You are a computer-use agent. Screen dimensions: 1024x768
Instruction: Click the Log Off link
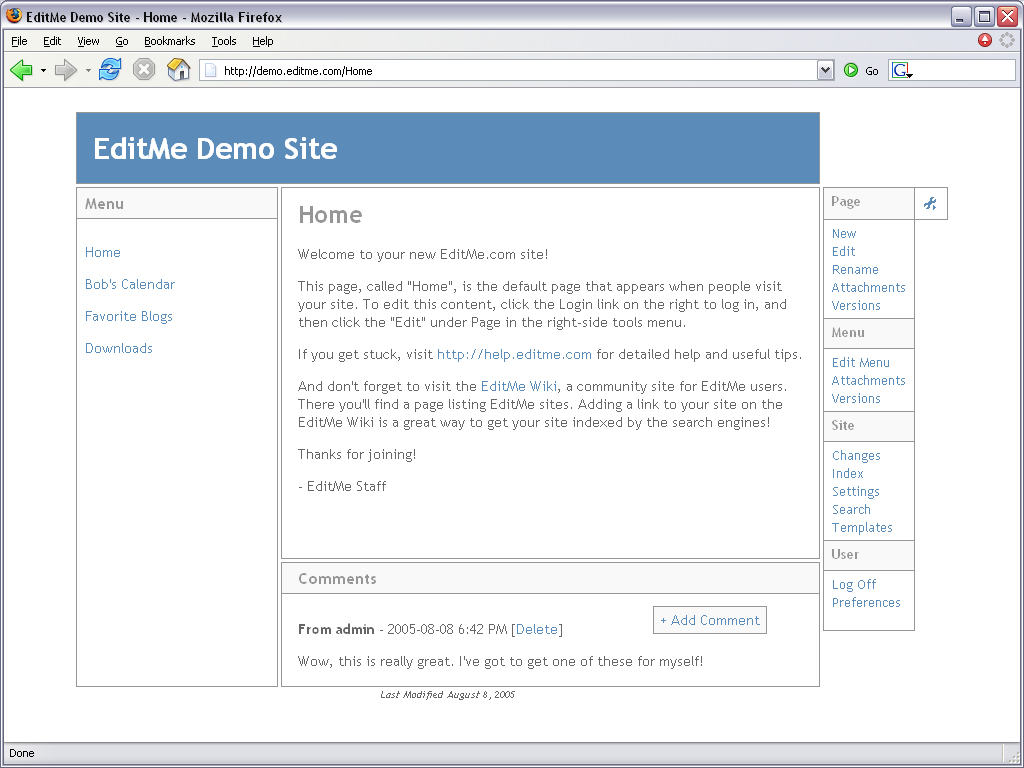(x=854, y=584)
